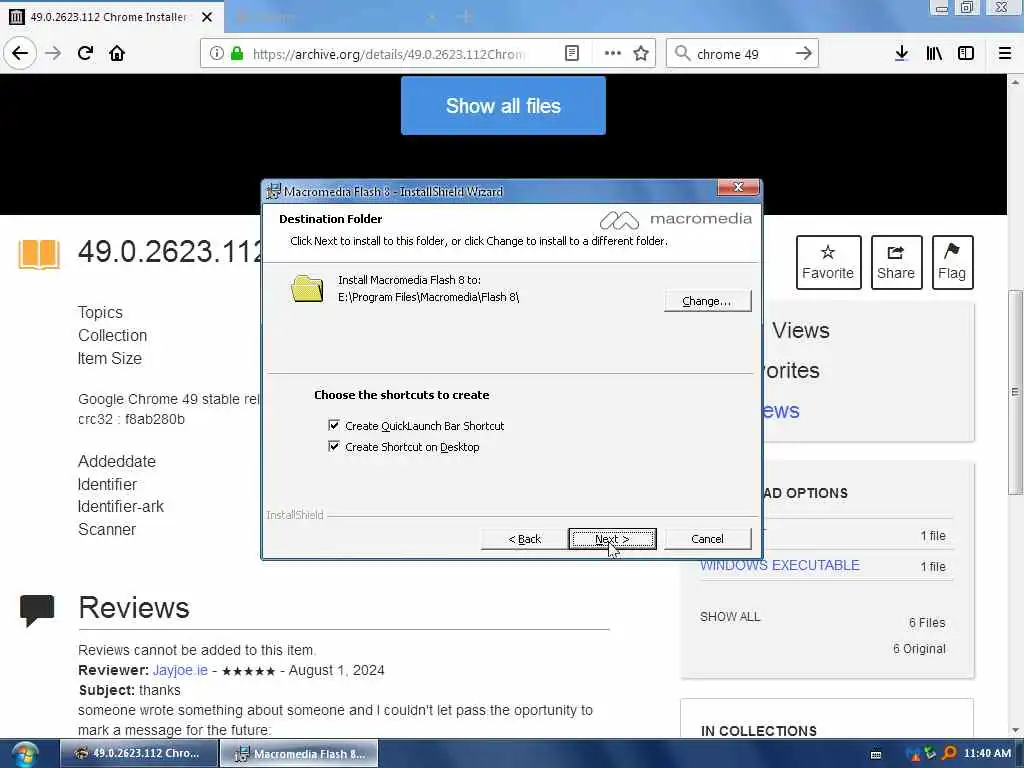
Task: Click the Reviews heading
Action: pyautogui.click(x=134, y=608)
